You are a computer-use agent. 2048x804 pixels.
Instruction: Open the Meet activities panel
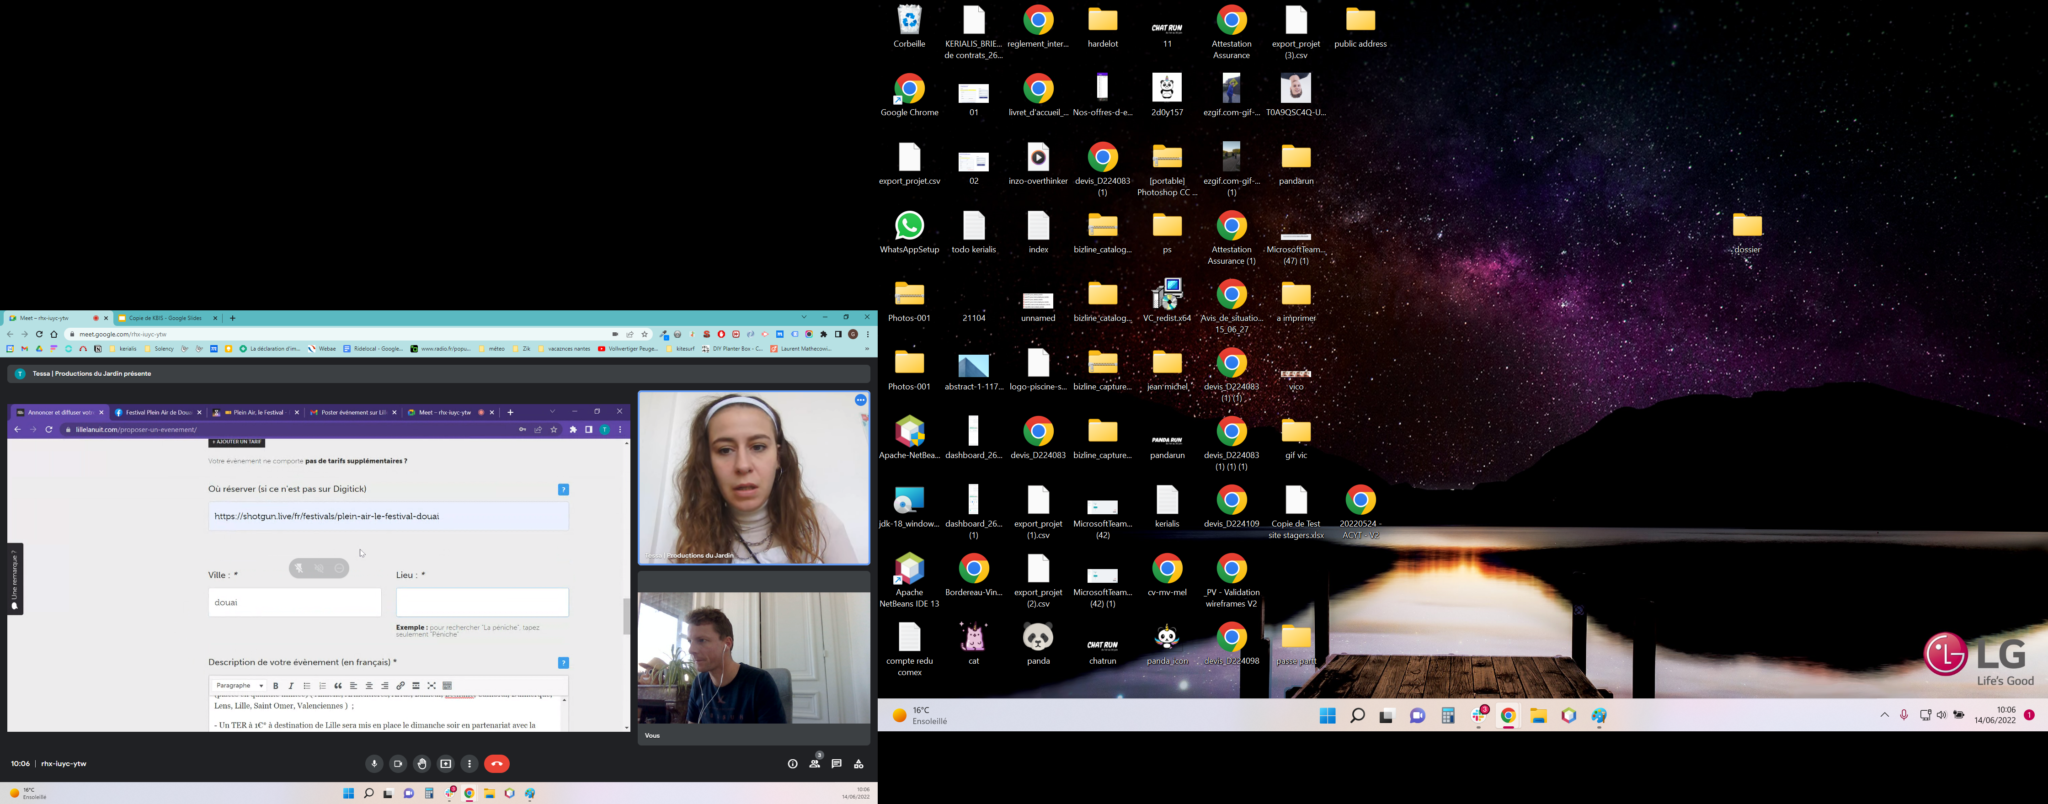tap(858, 764)
